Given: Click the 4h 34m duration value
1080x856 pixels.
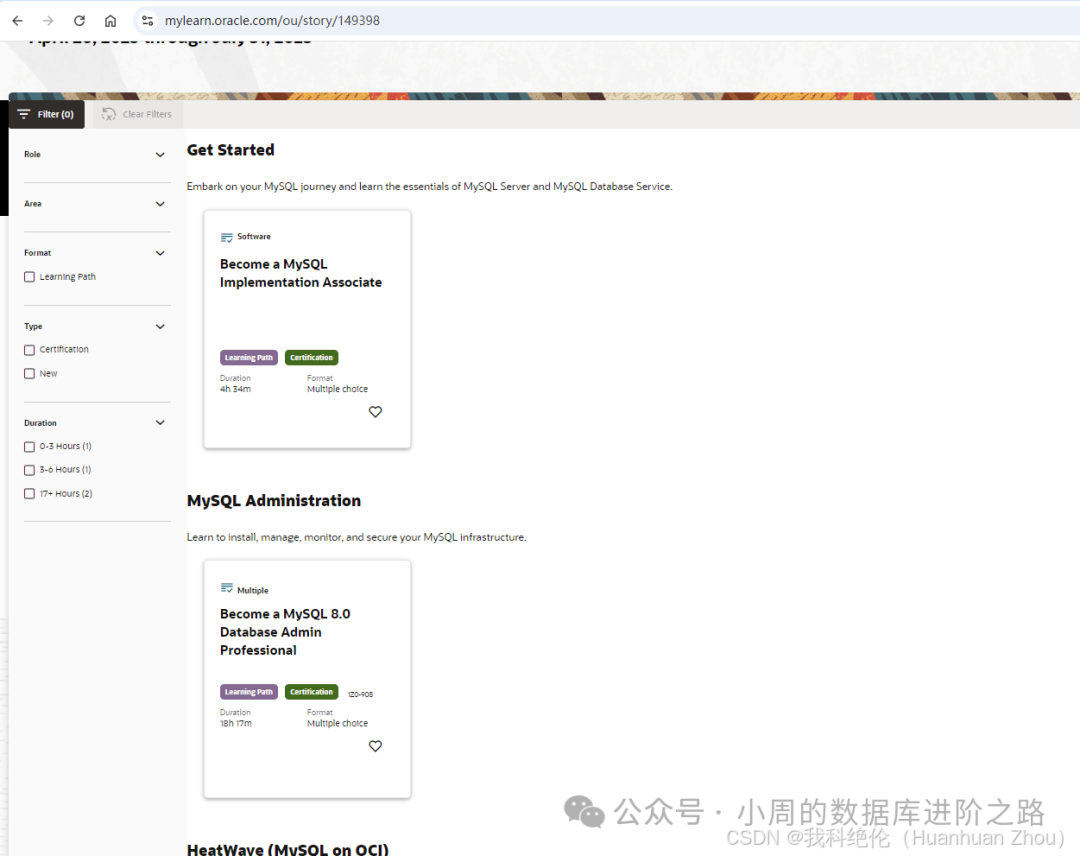Looking at the screenshot, I should point(236,389).
